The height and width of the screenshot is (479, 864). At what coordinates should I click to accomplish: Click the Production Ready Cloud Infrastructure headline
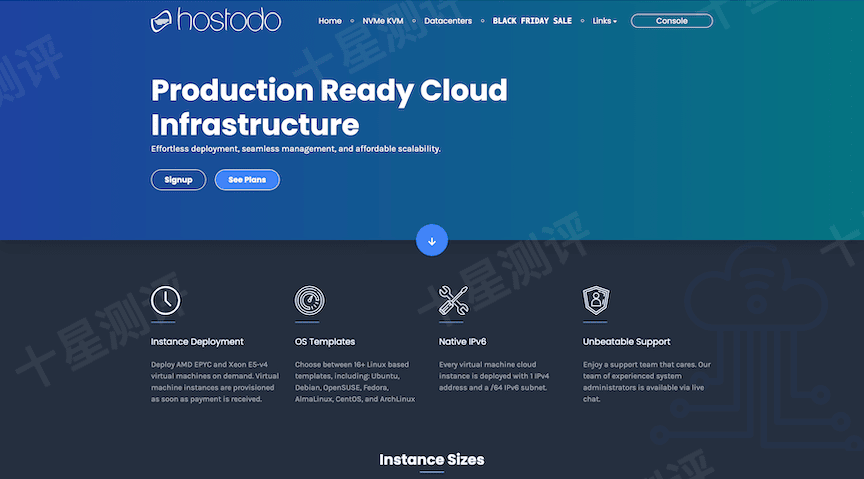point(329,107)
